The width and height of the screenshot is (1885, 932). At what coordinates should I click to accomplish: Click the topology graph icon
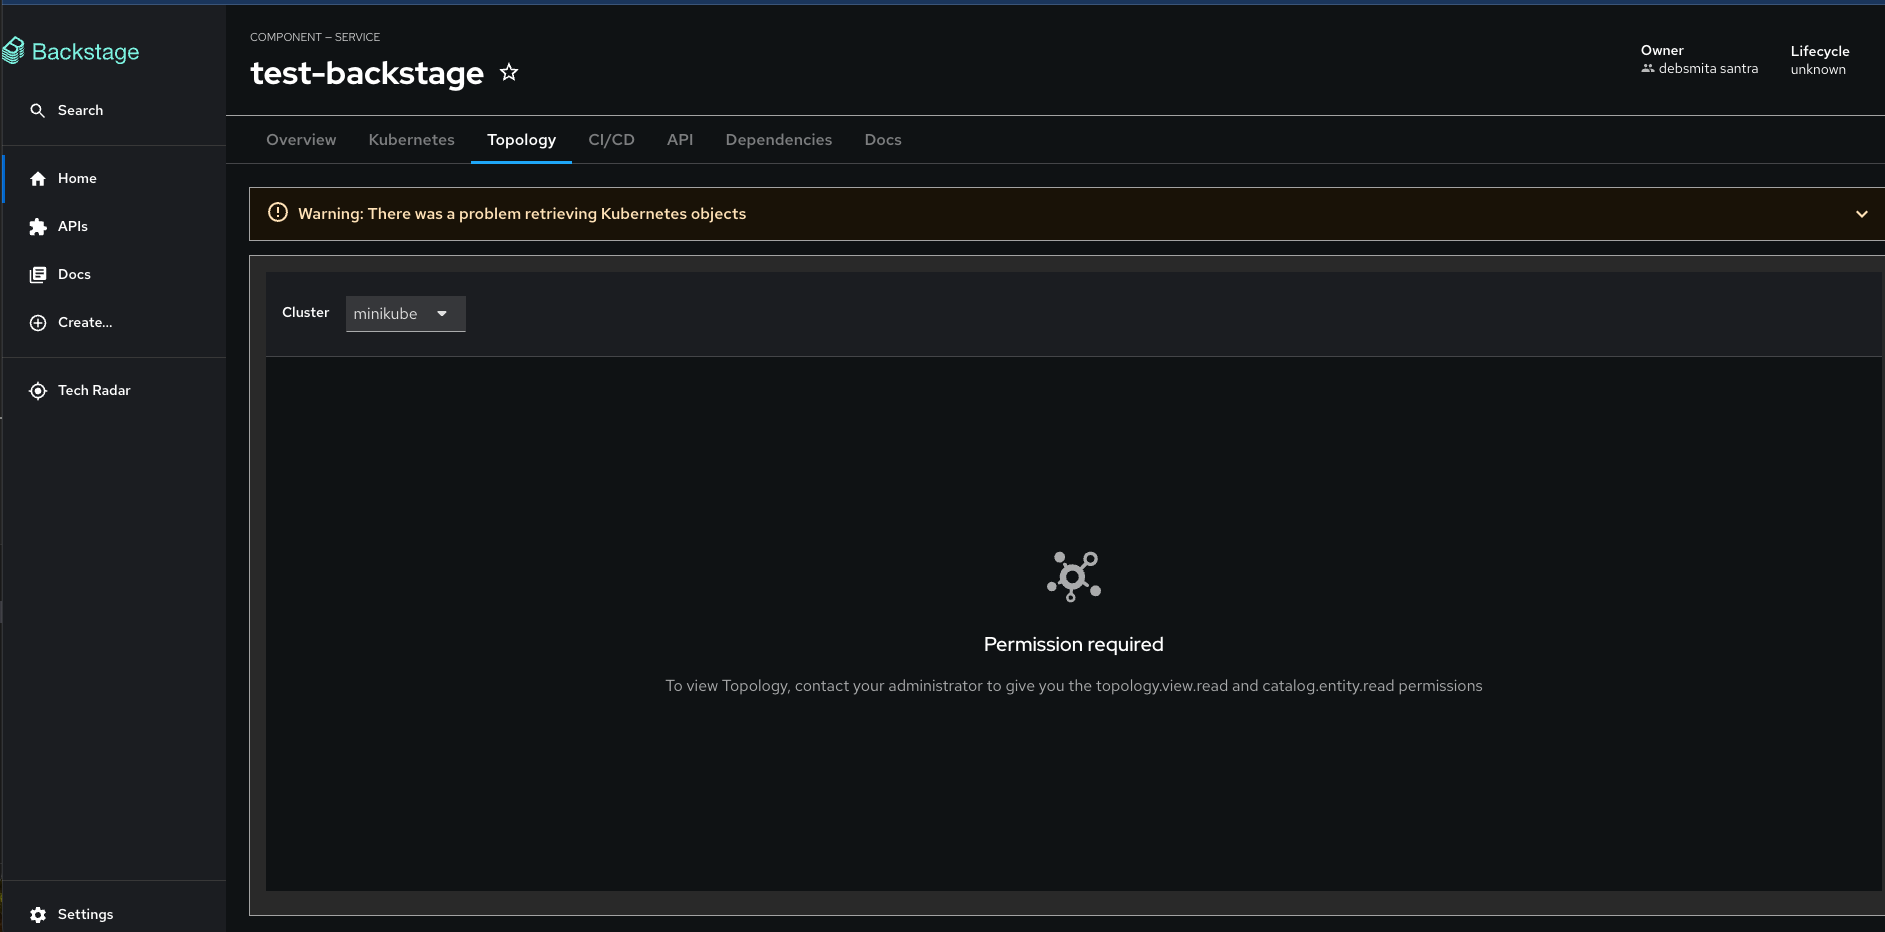click(1074, 576)
